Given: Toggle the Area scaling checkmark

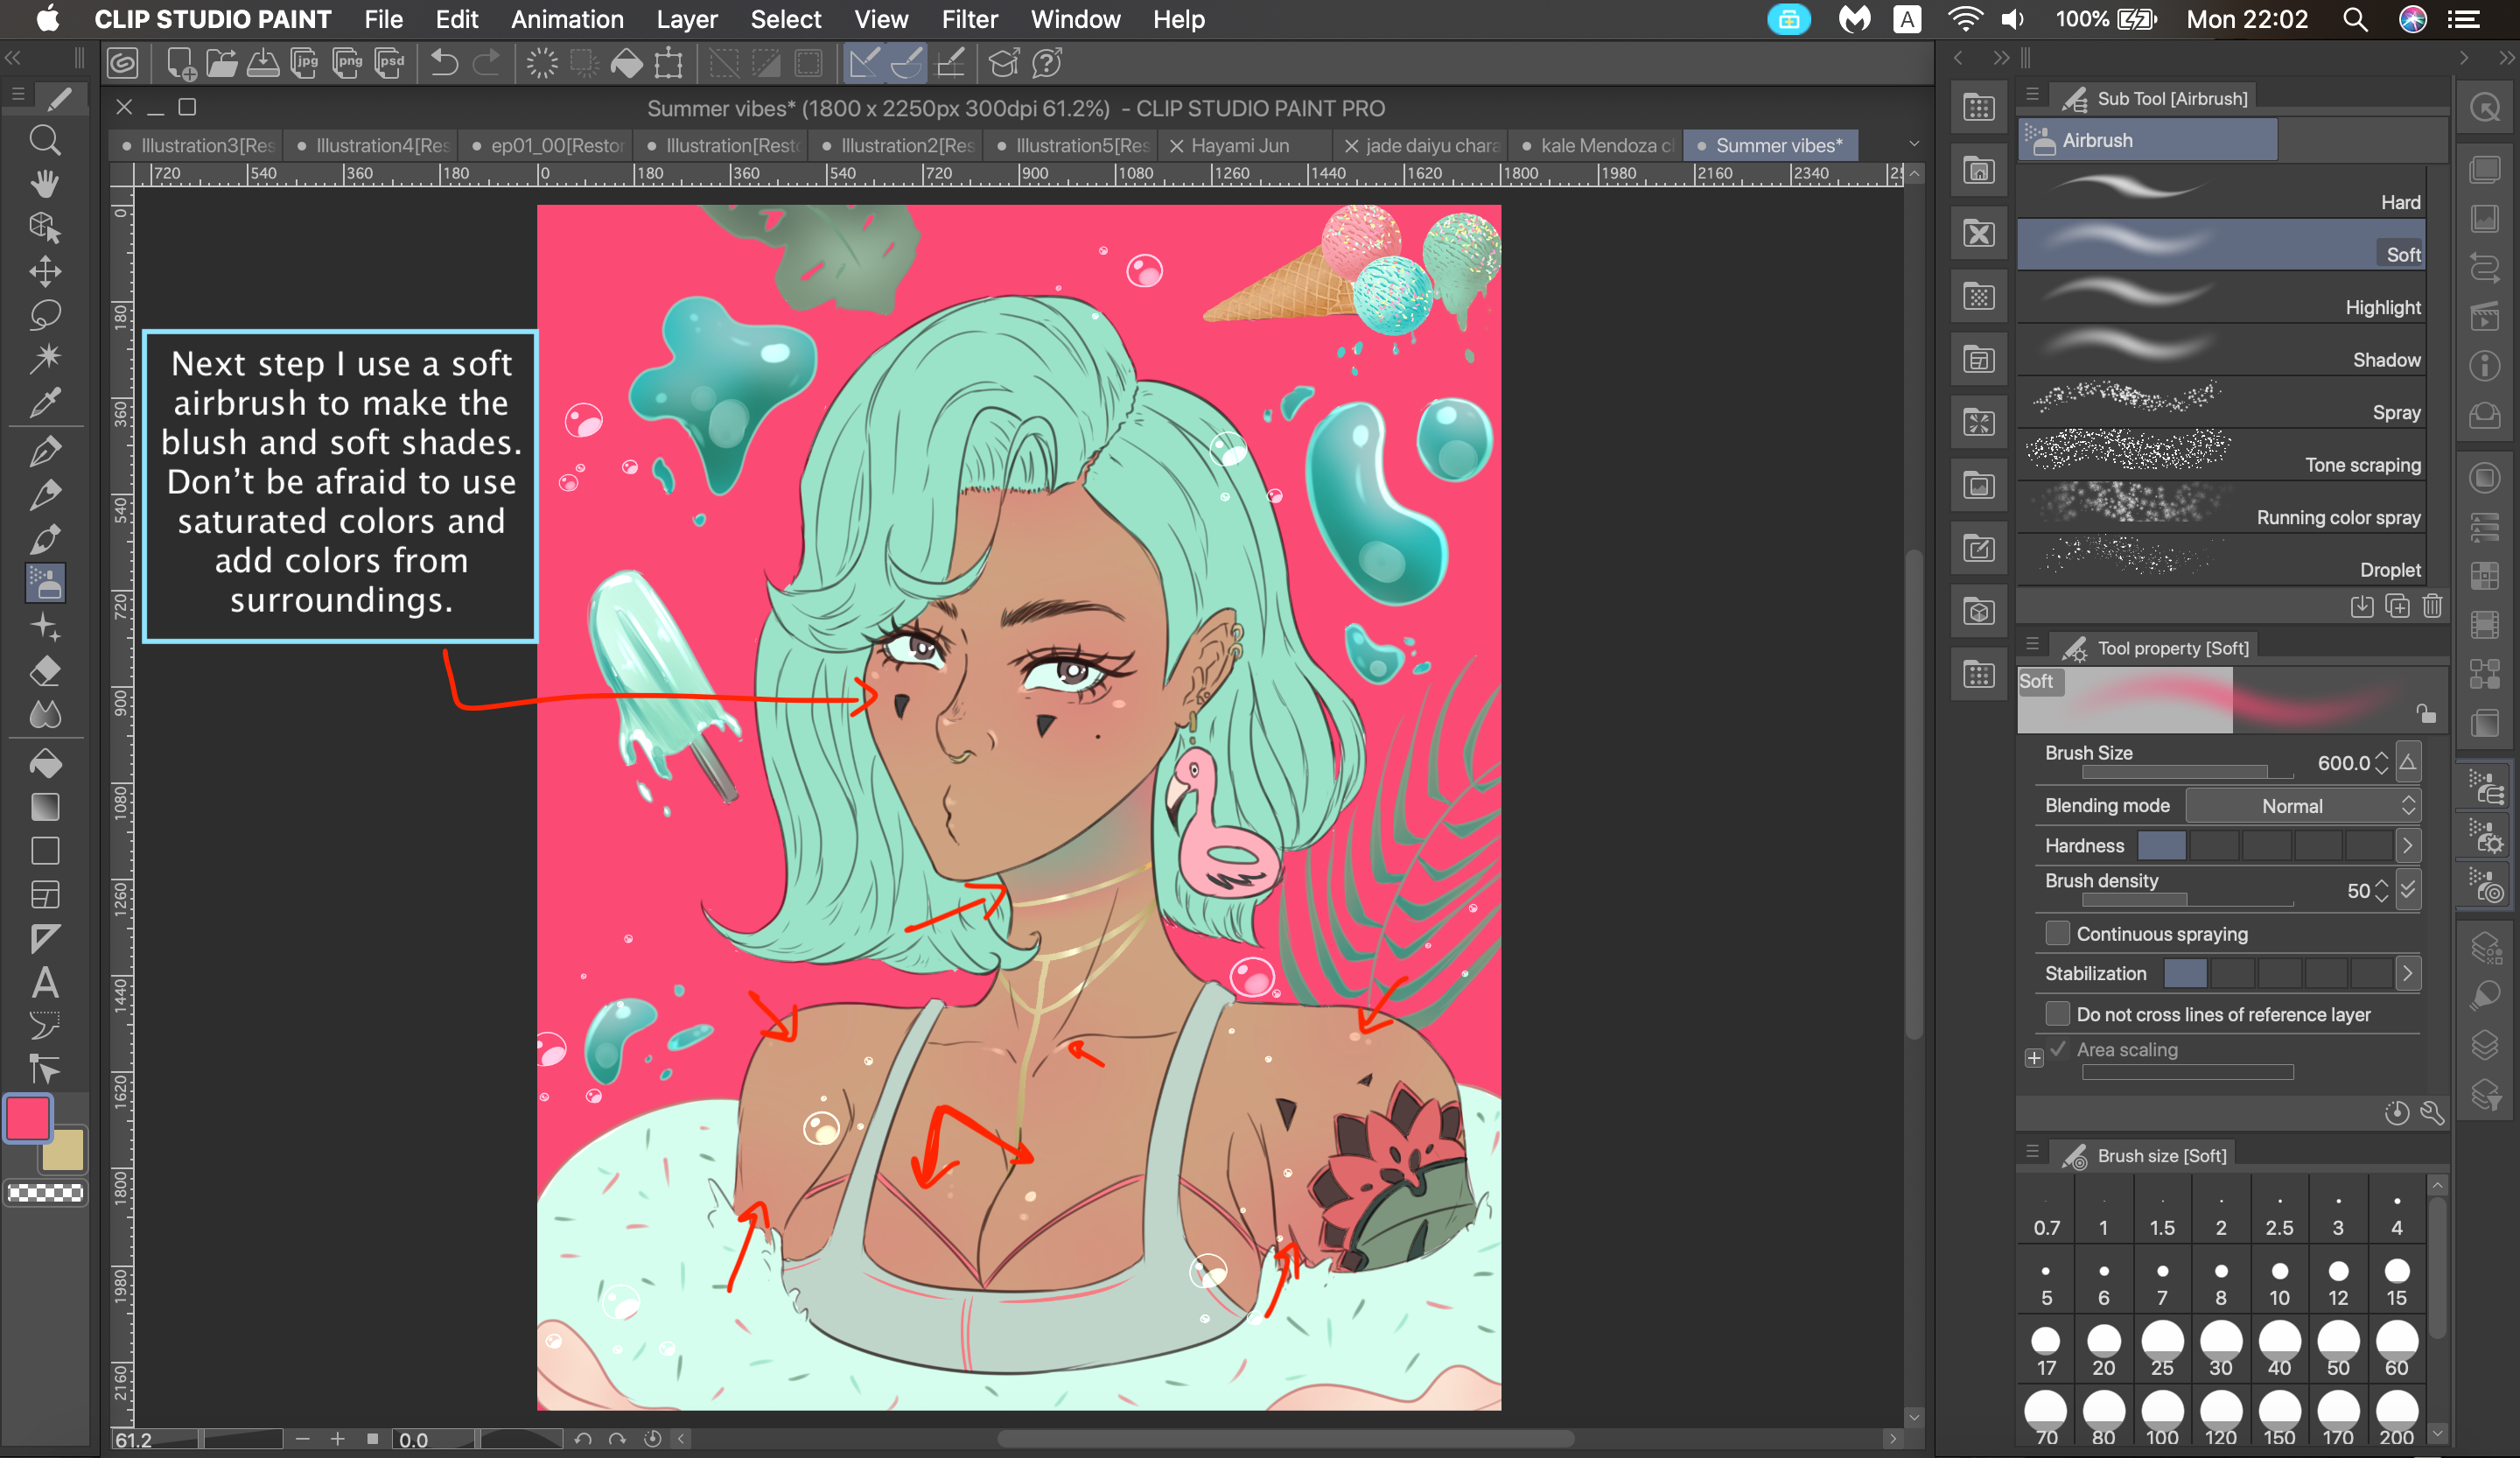Looking at the screenshot, I should tap(2058, 1049).
